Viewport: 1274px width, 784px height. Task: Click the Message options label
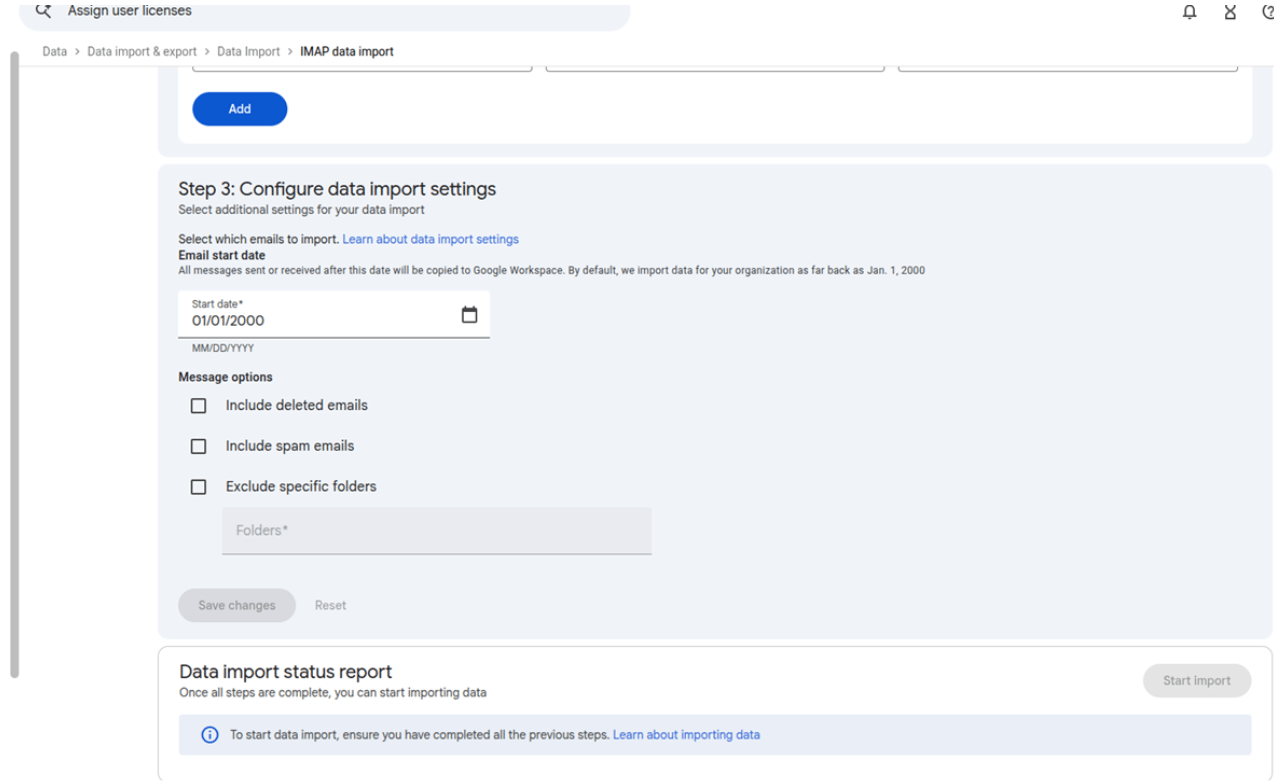coord(225,377)
